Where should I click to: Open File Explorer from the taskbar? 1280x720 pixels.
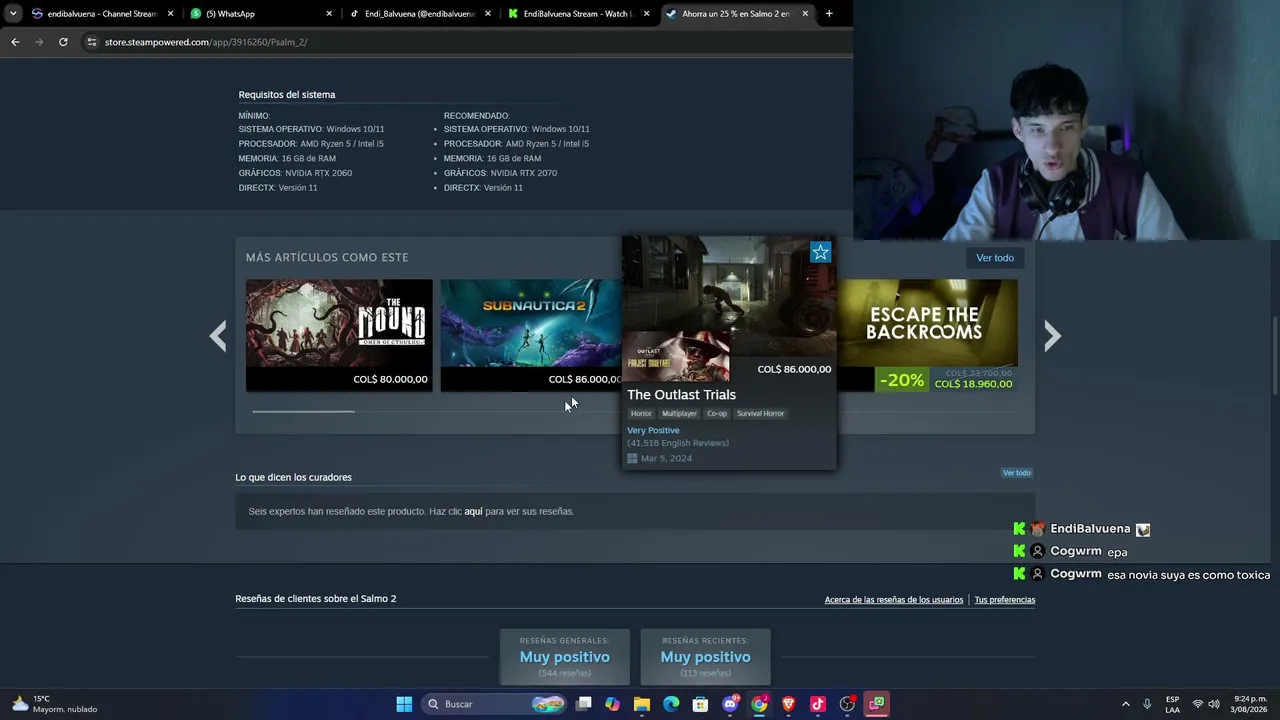point(642,704)
